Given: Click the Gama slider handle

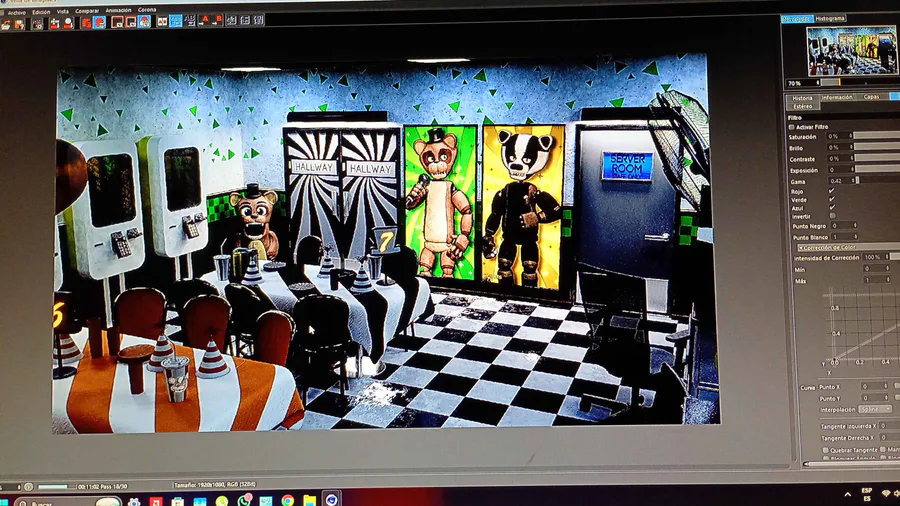Looking at the screenshot, I should 858,181.
